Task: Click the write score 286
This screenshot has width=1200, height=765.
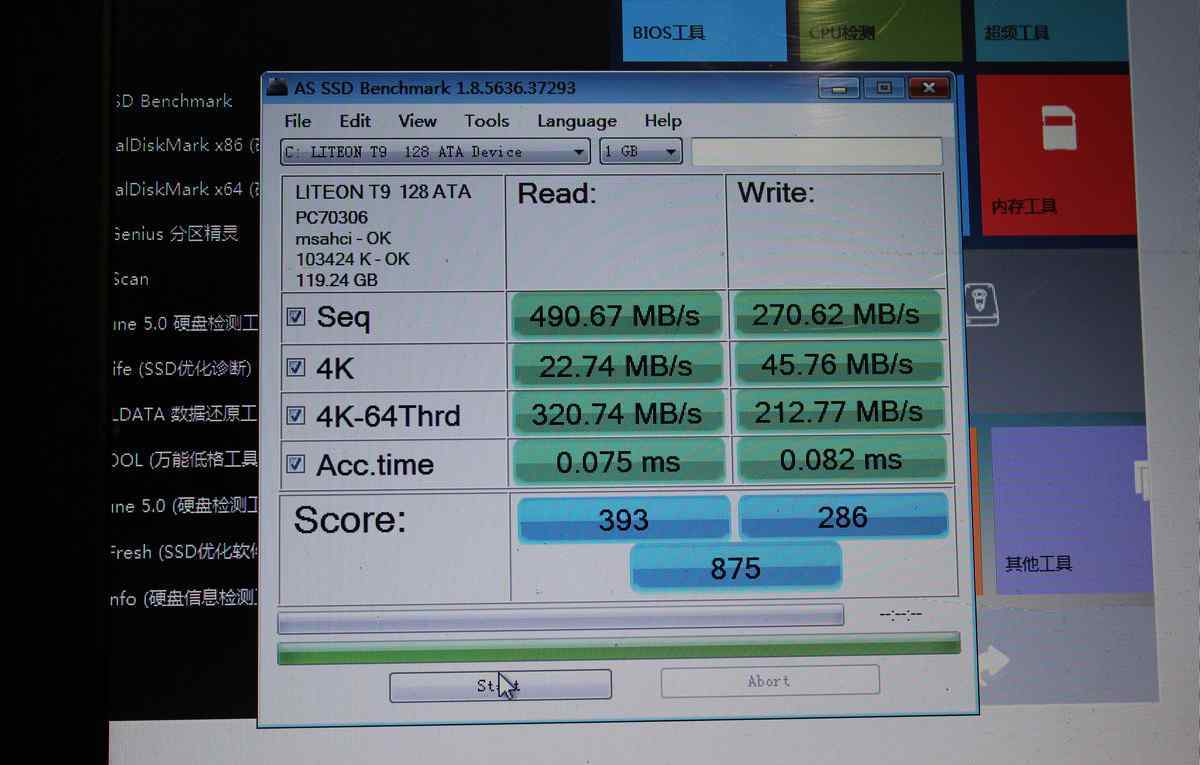Action: (843, 516)
